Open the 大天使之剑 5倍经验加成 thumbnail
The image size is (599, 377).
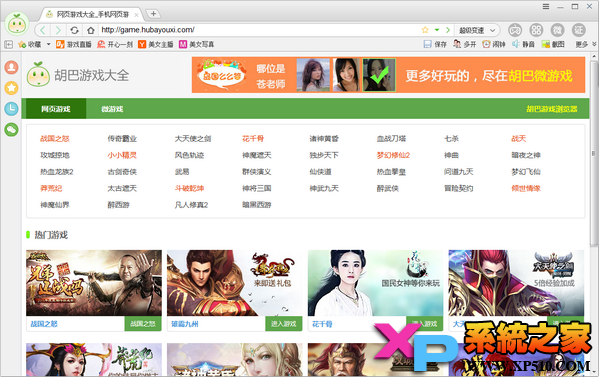click(516, 283)
